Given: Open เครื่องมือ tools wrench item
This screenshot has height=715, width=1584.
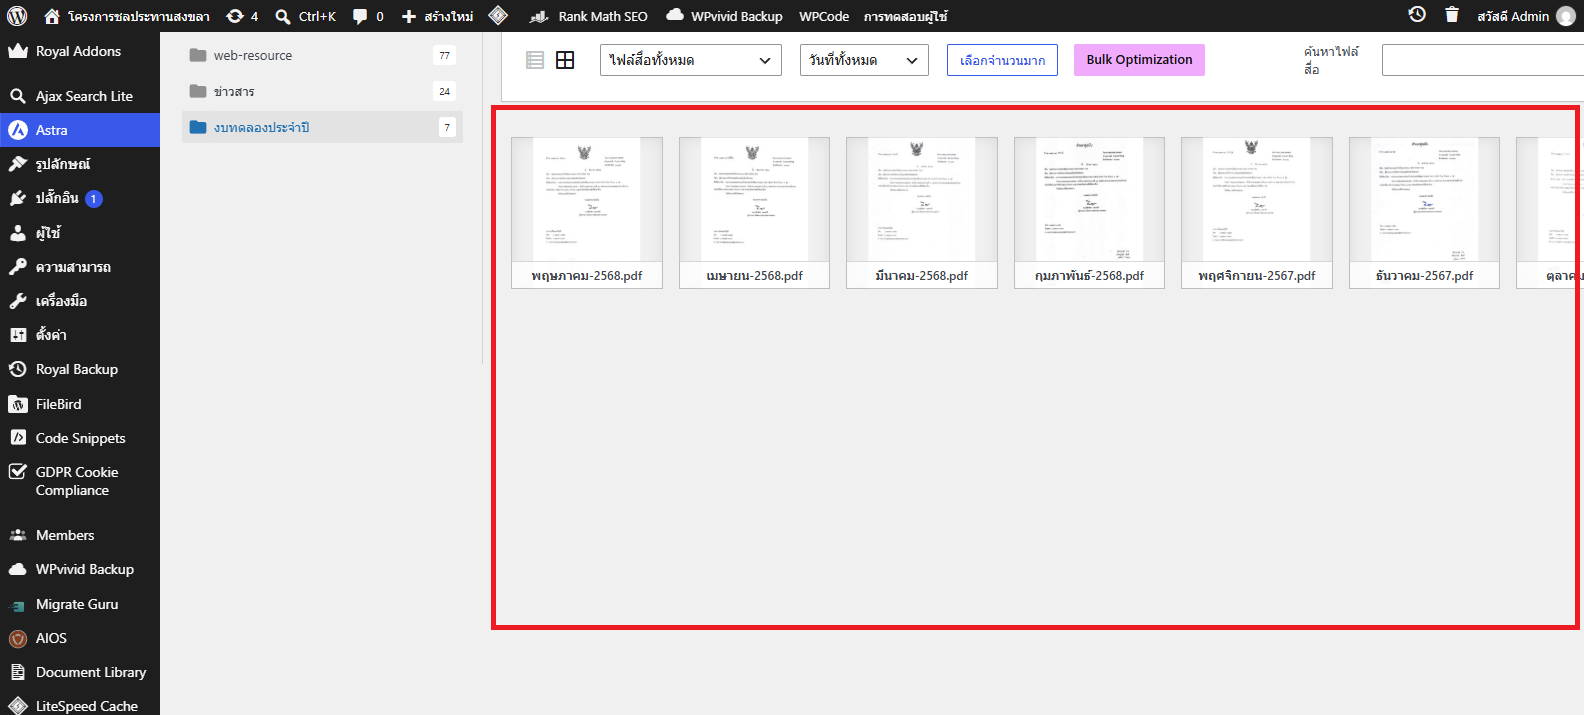Looking at the screenshot, I should point(80,301).
